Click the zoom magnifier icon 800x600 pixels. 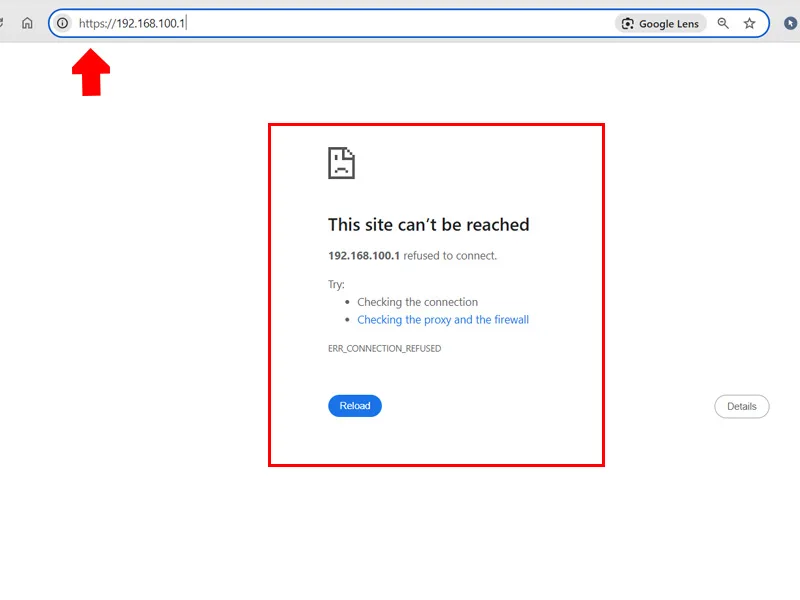pyautogui.click(x=723, y=23)
